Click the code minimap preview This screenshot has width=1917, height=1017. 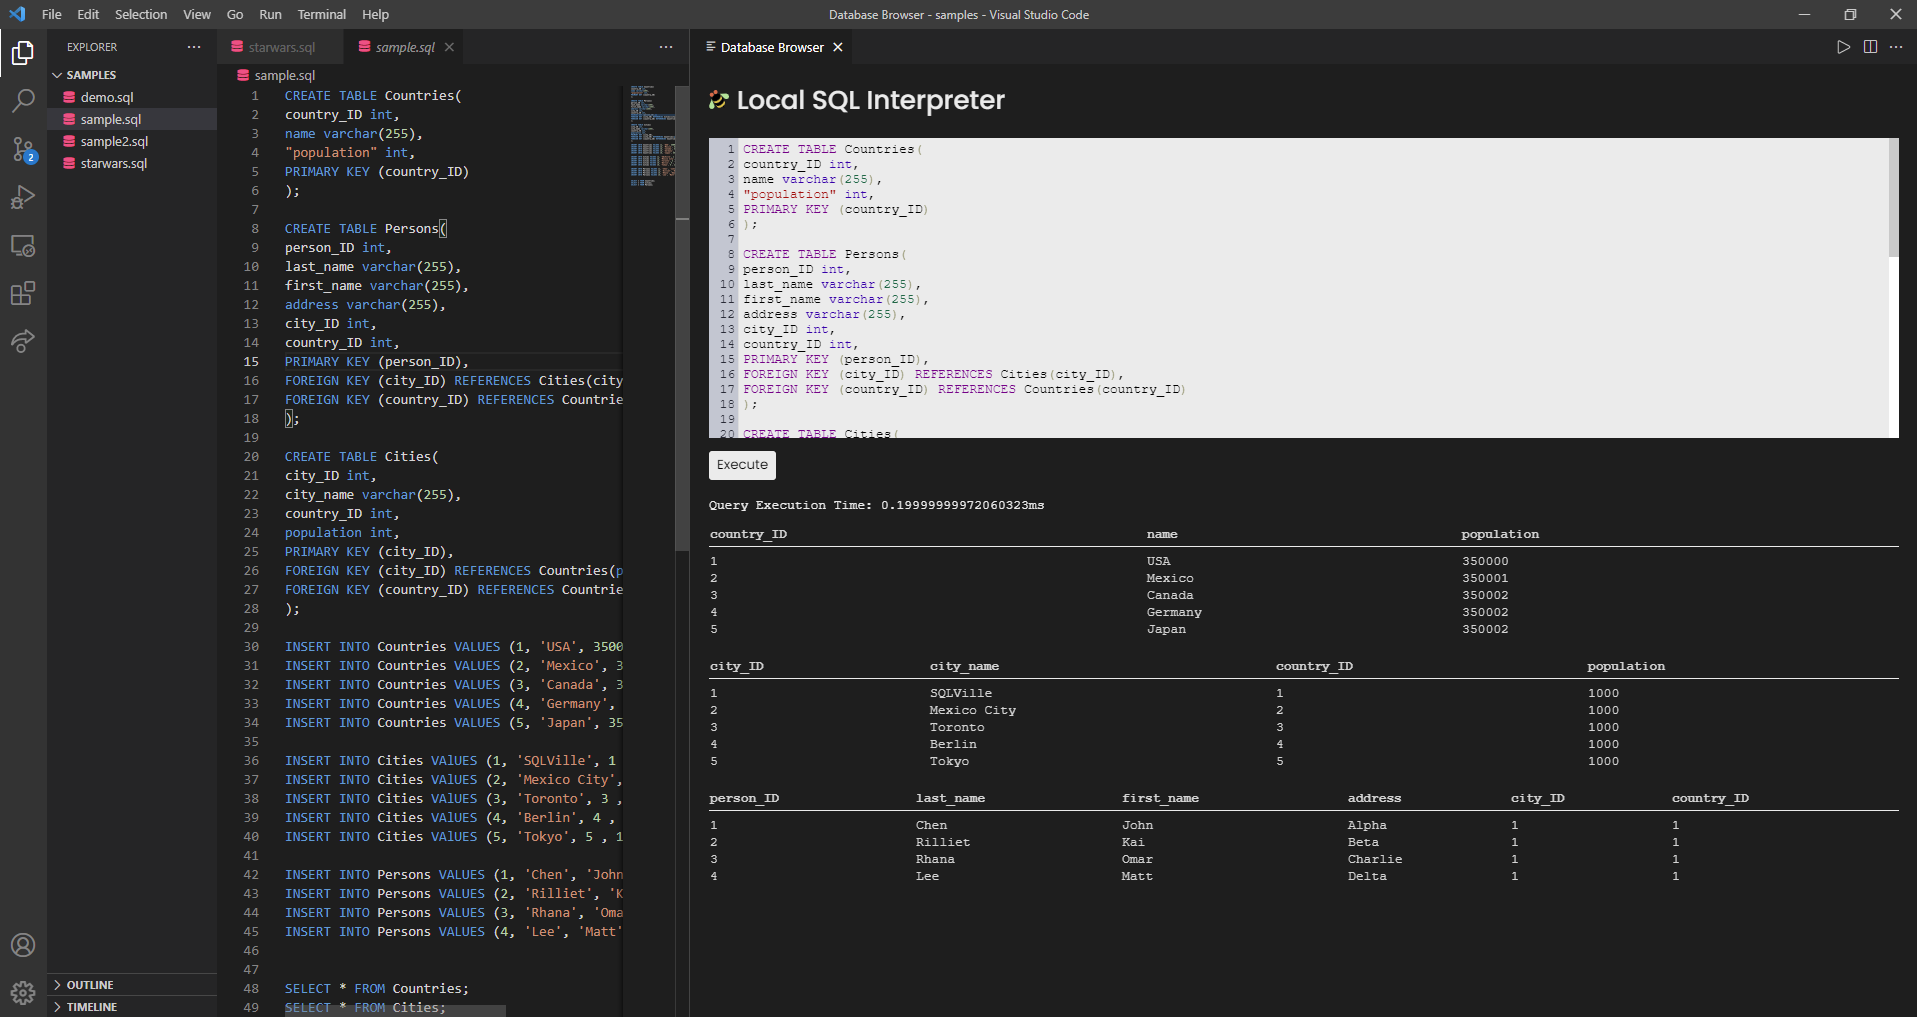point(651,136)
